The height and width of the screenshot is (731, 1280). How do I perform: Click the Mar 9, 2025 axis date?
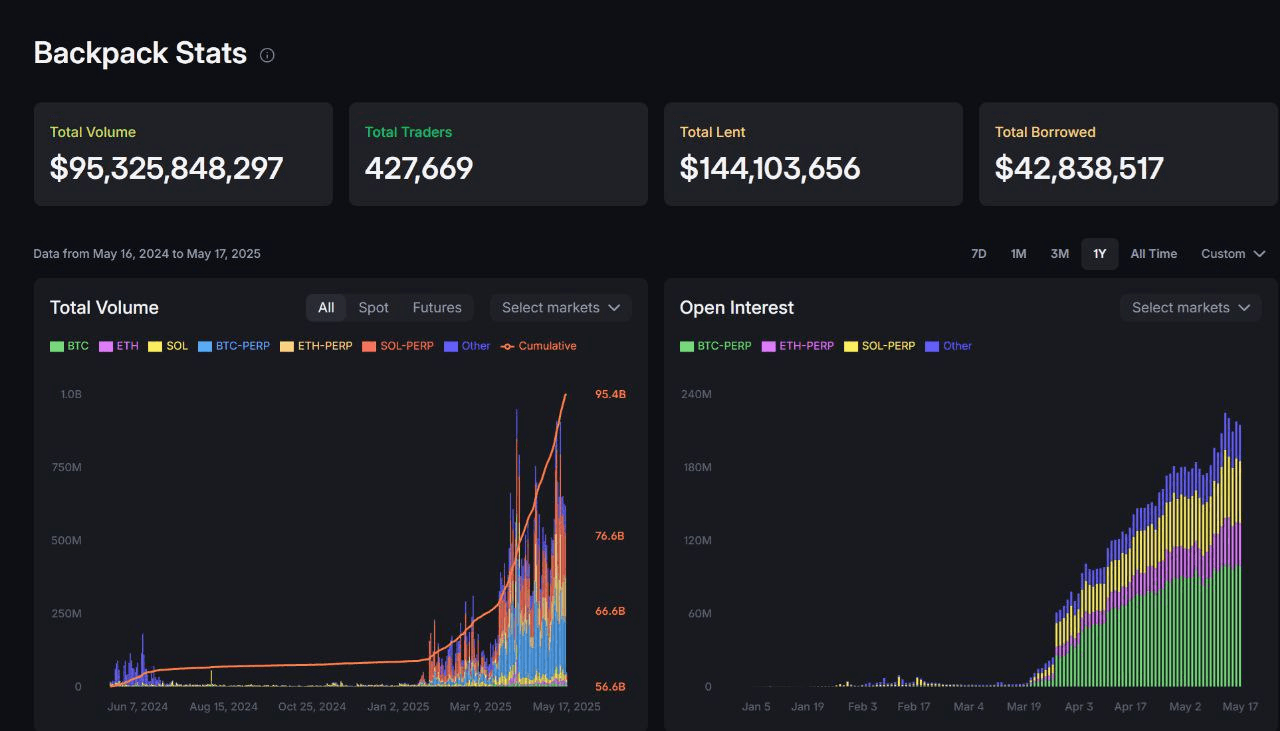tap(480, 707)
